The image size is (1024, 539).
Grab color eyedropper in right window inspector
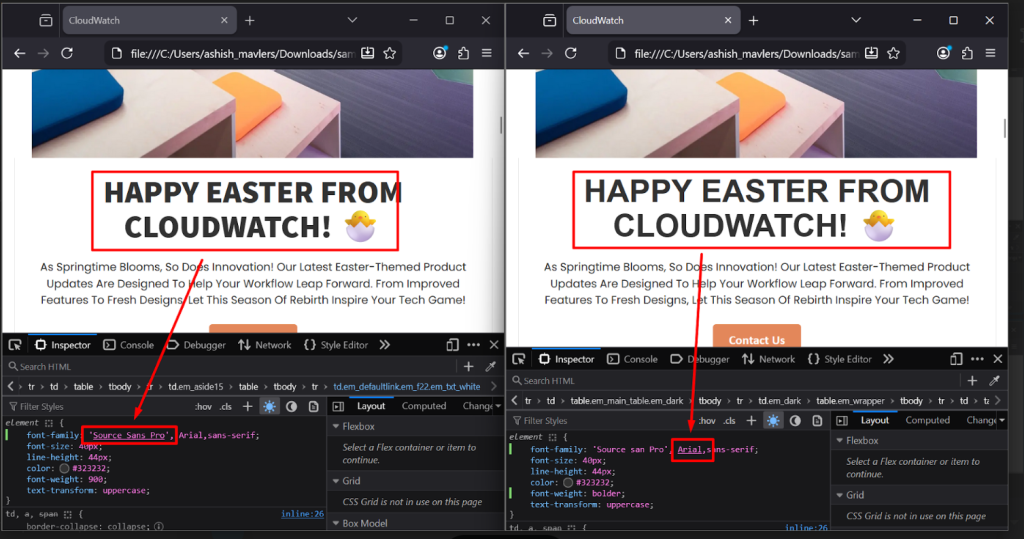coord(995,380)
